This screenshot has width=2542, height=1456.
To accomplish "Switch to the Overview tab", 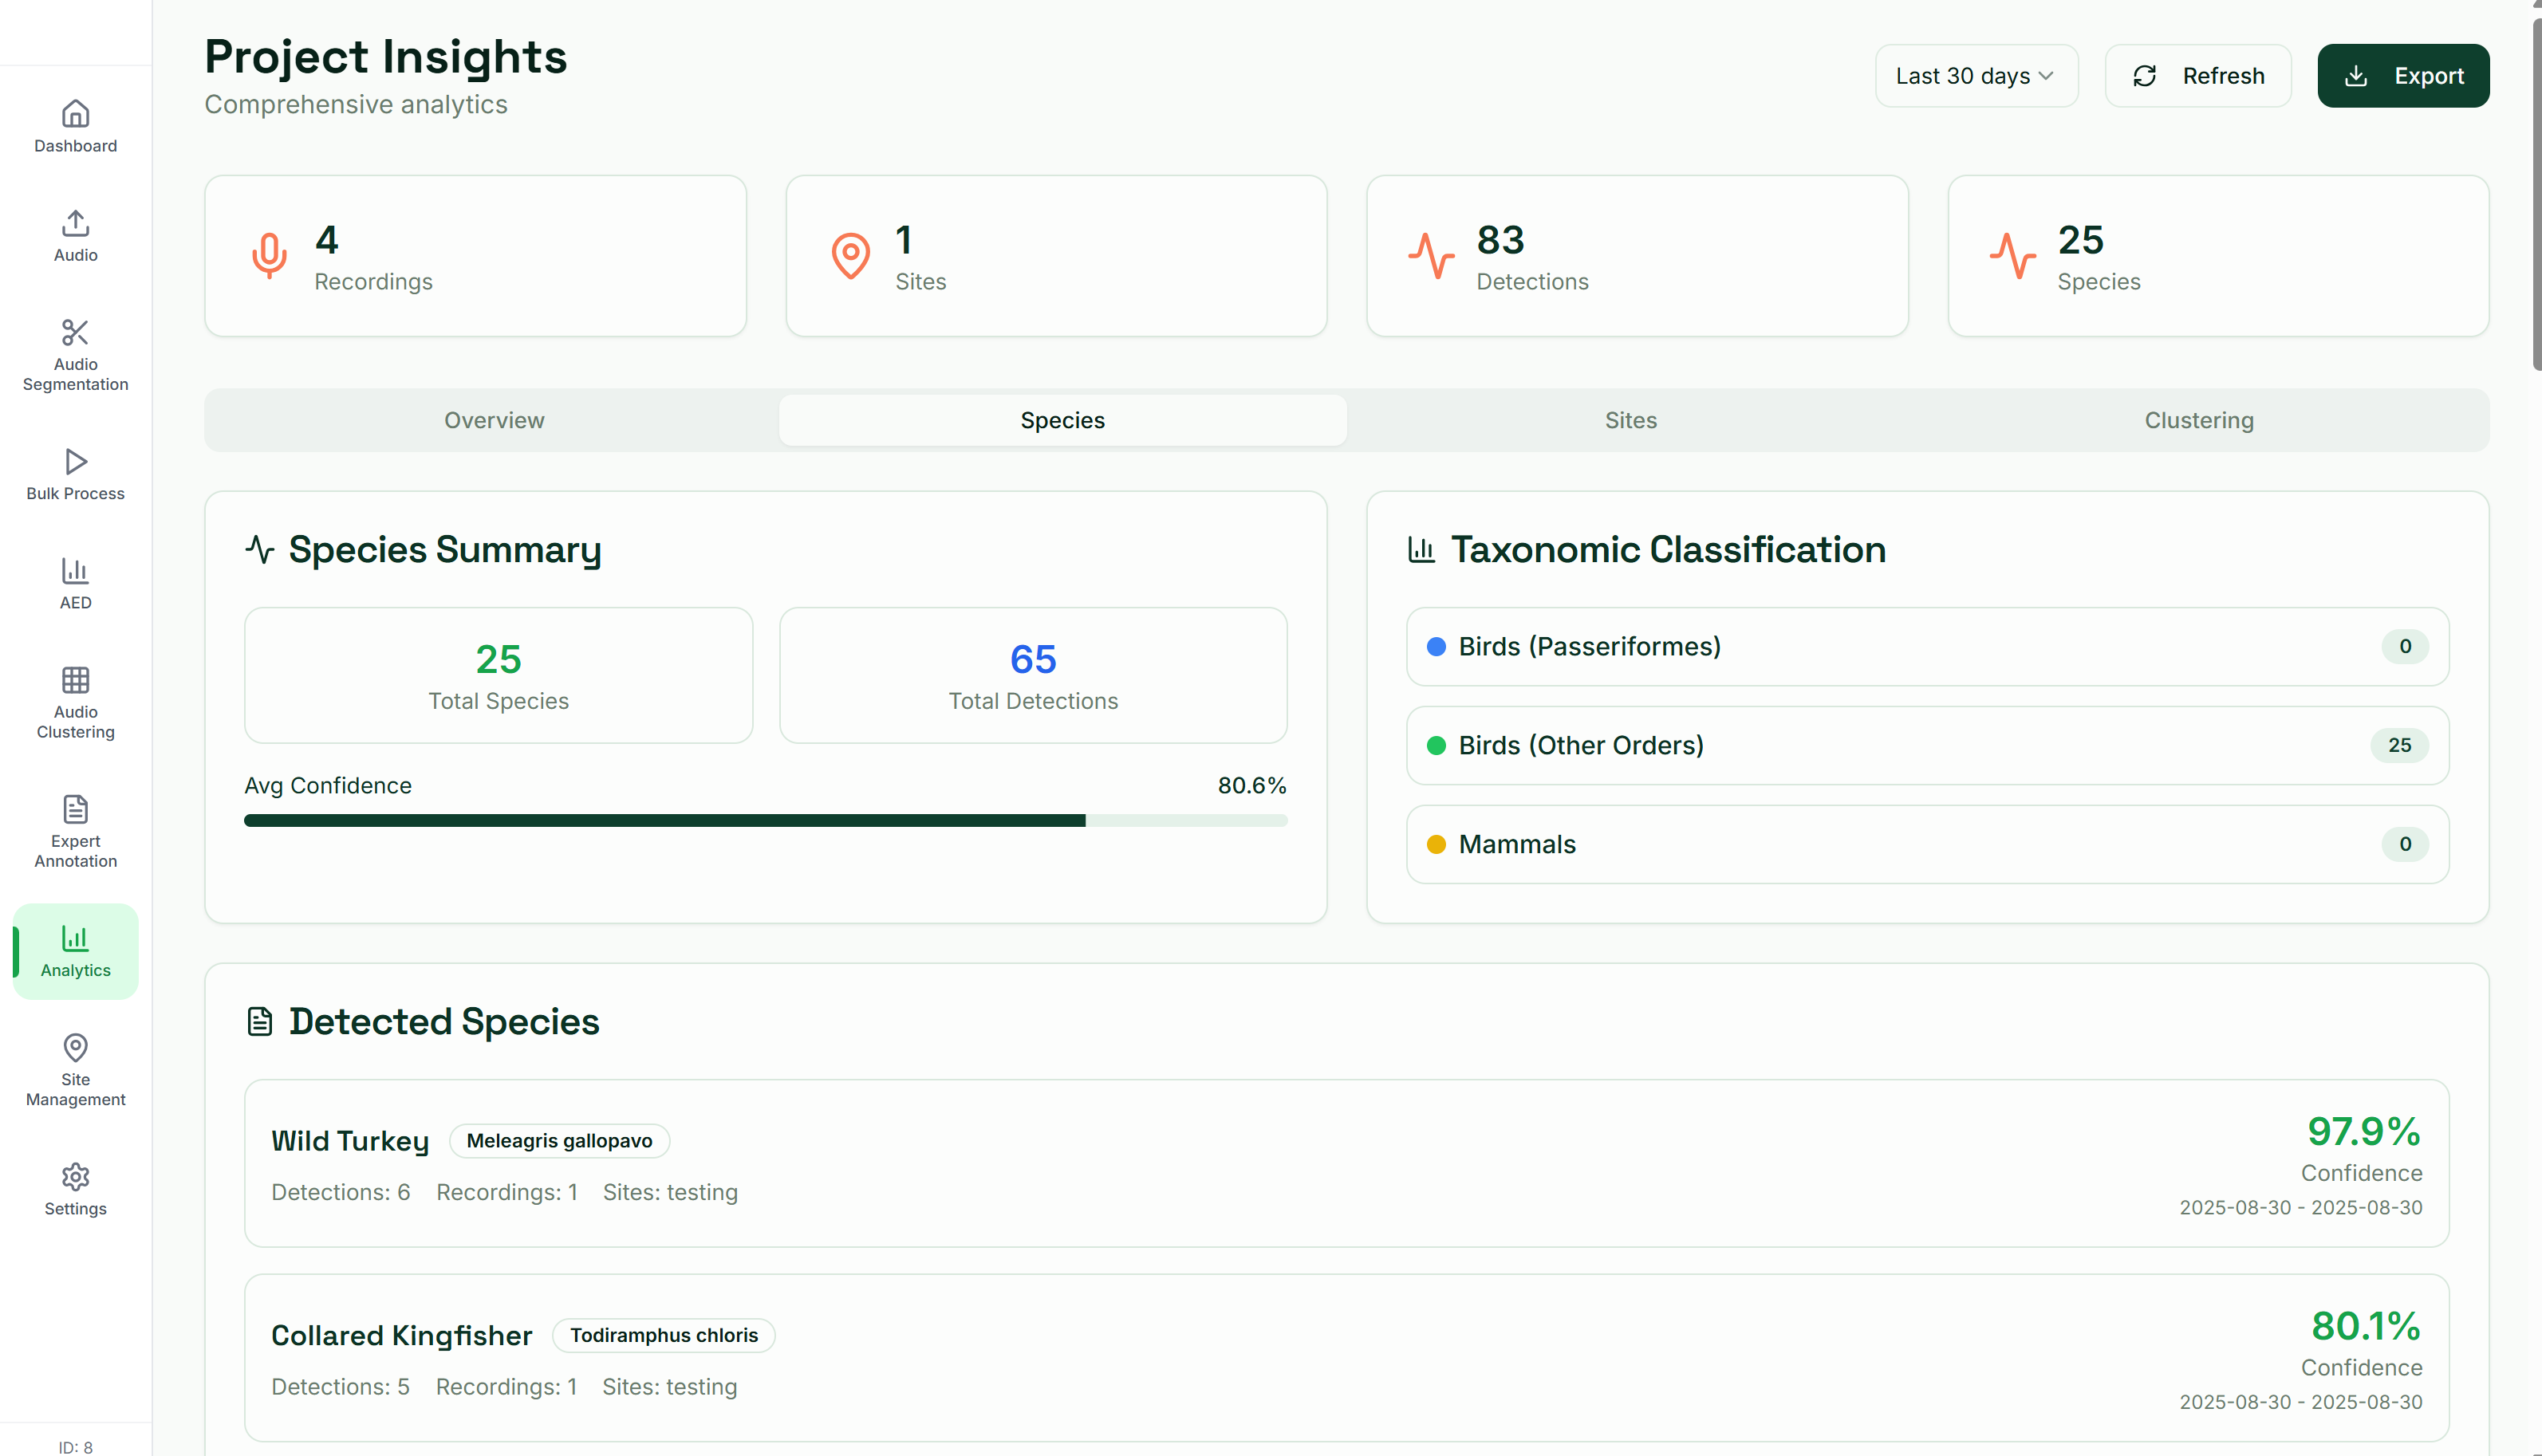I will tap(494, 420).
